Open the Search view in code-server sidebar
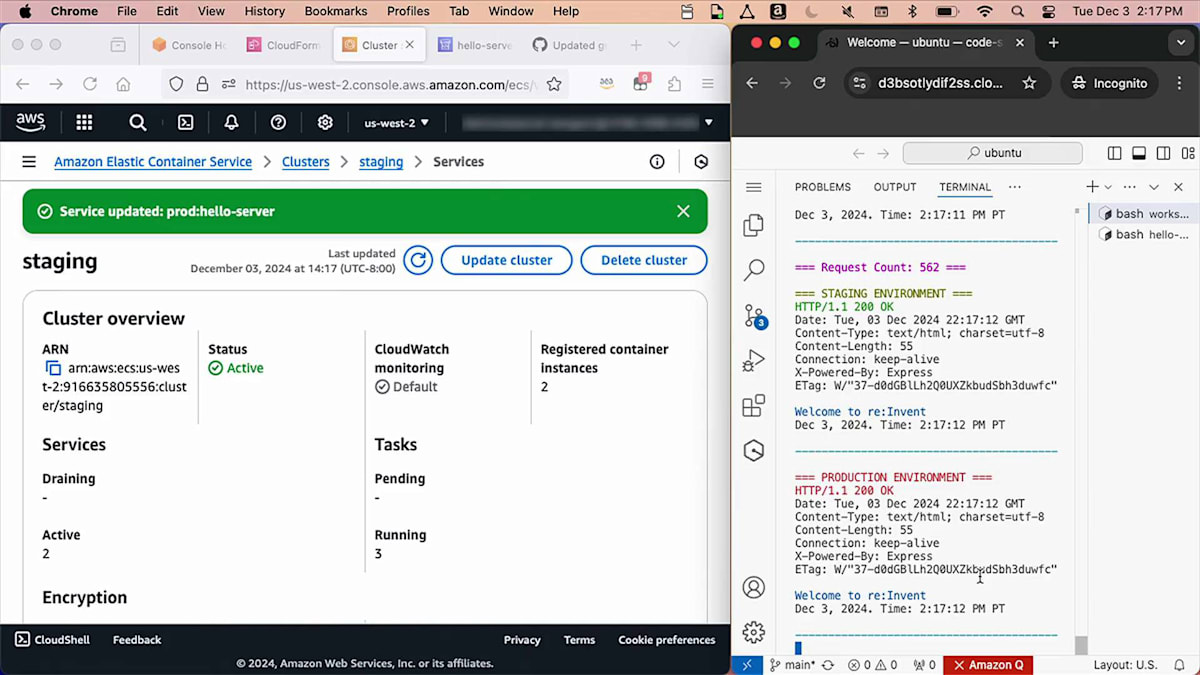The image size is (1200, 675). point(754,270)
